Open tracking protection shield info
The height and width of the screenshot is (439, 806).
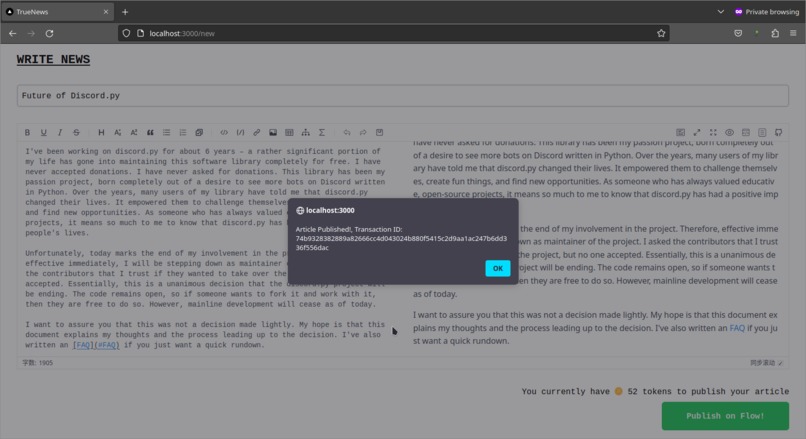point(126,33)
